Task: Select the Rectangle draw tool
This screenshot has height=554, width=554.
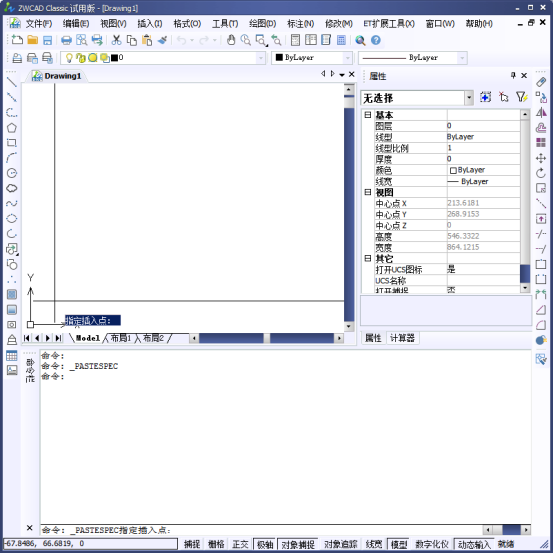Action: coord(12,143)
